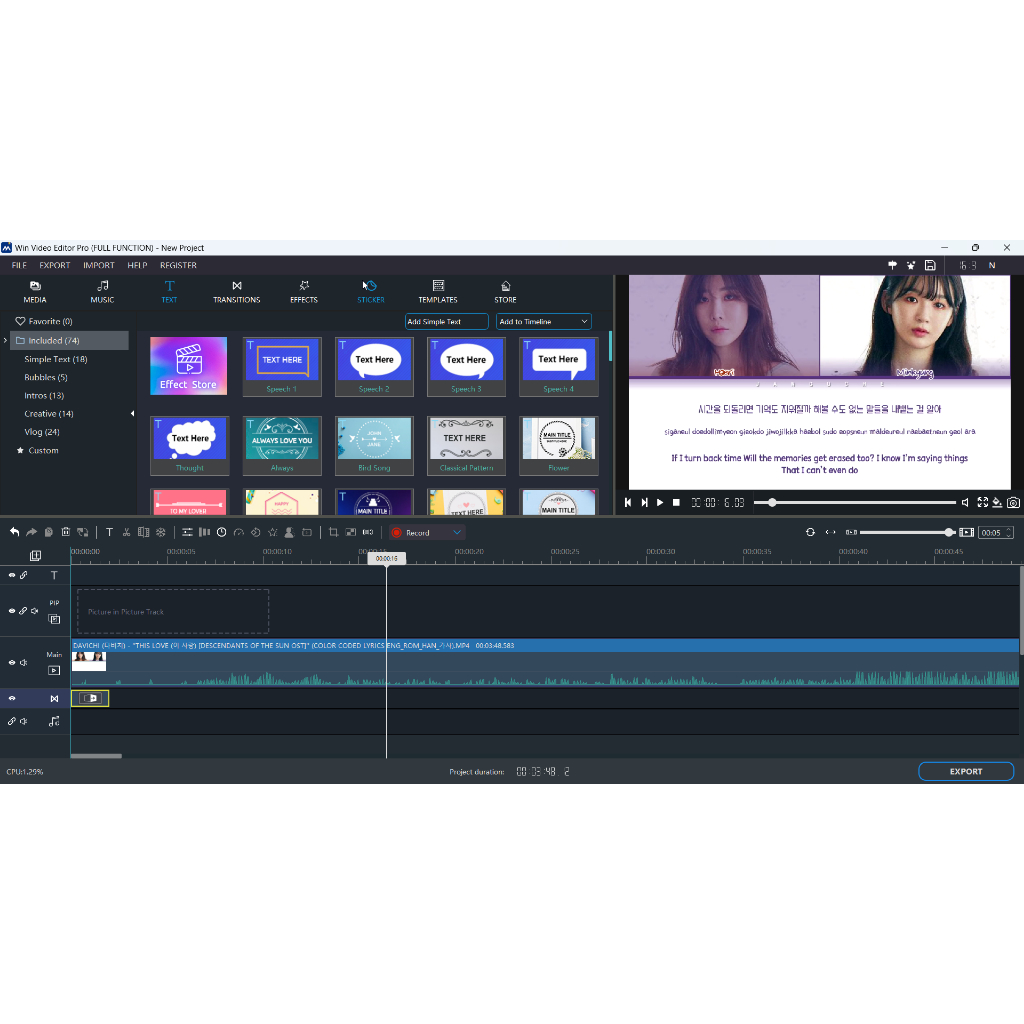Click the preview playback progress slider
This screenshot has height=1024, width=1024.
coord(855,503)
